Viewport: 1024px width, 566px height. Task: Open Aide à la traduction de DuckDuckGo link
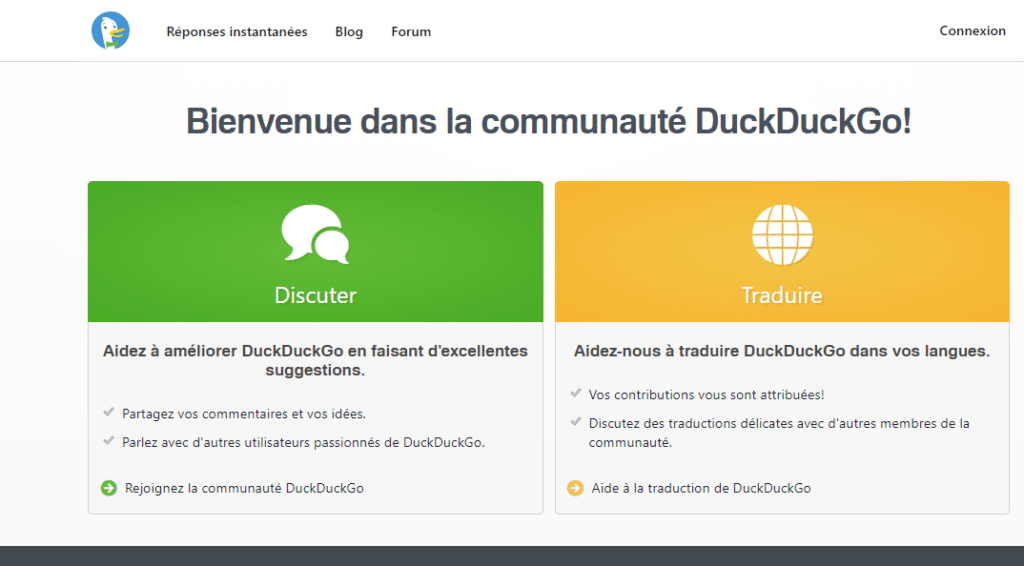tap(701, 488)
